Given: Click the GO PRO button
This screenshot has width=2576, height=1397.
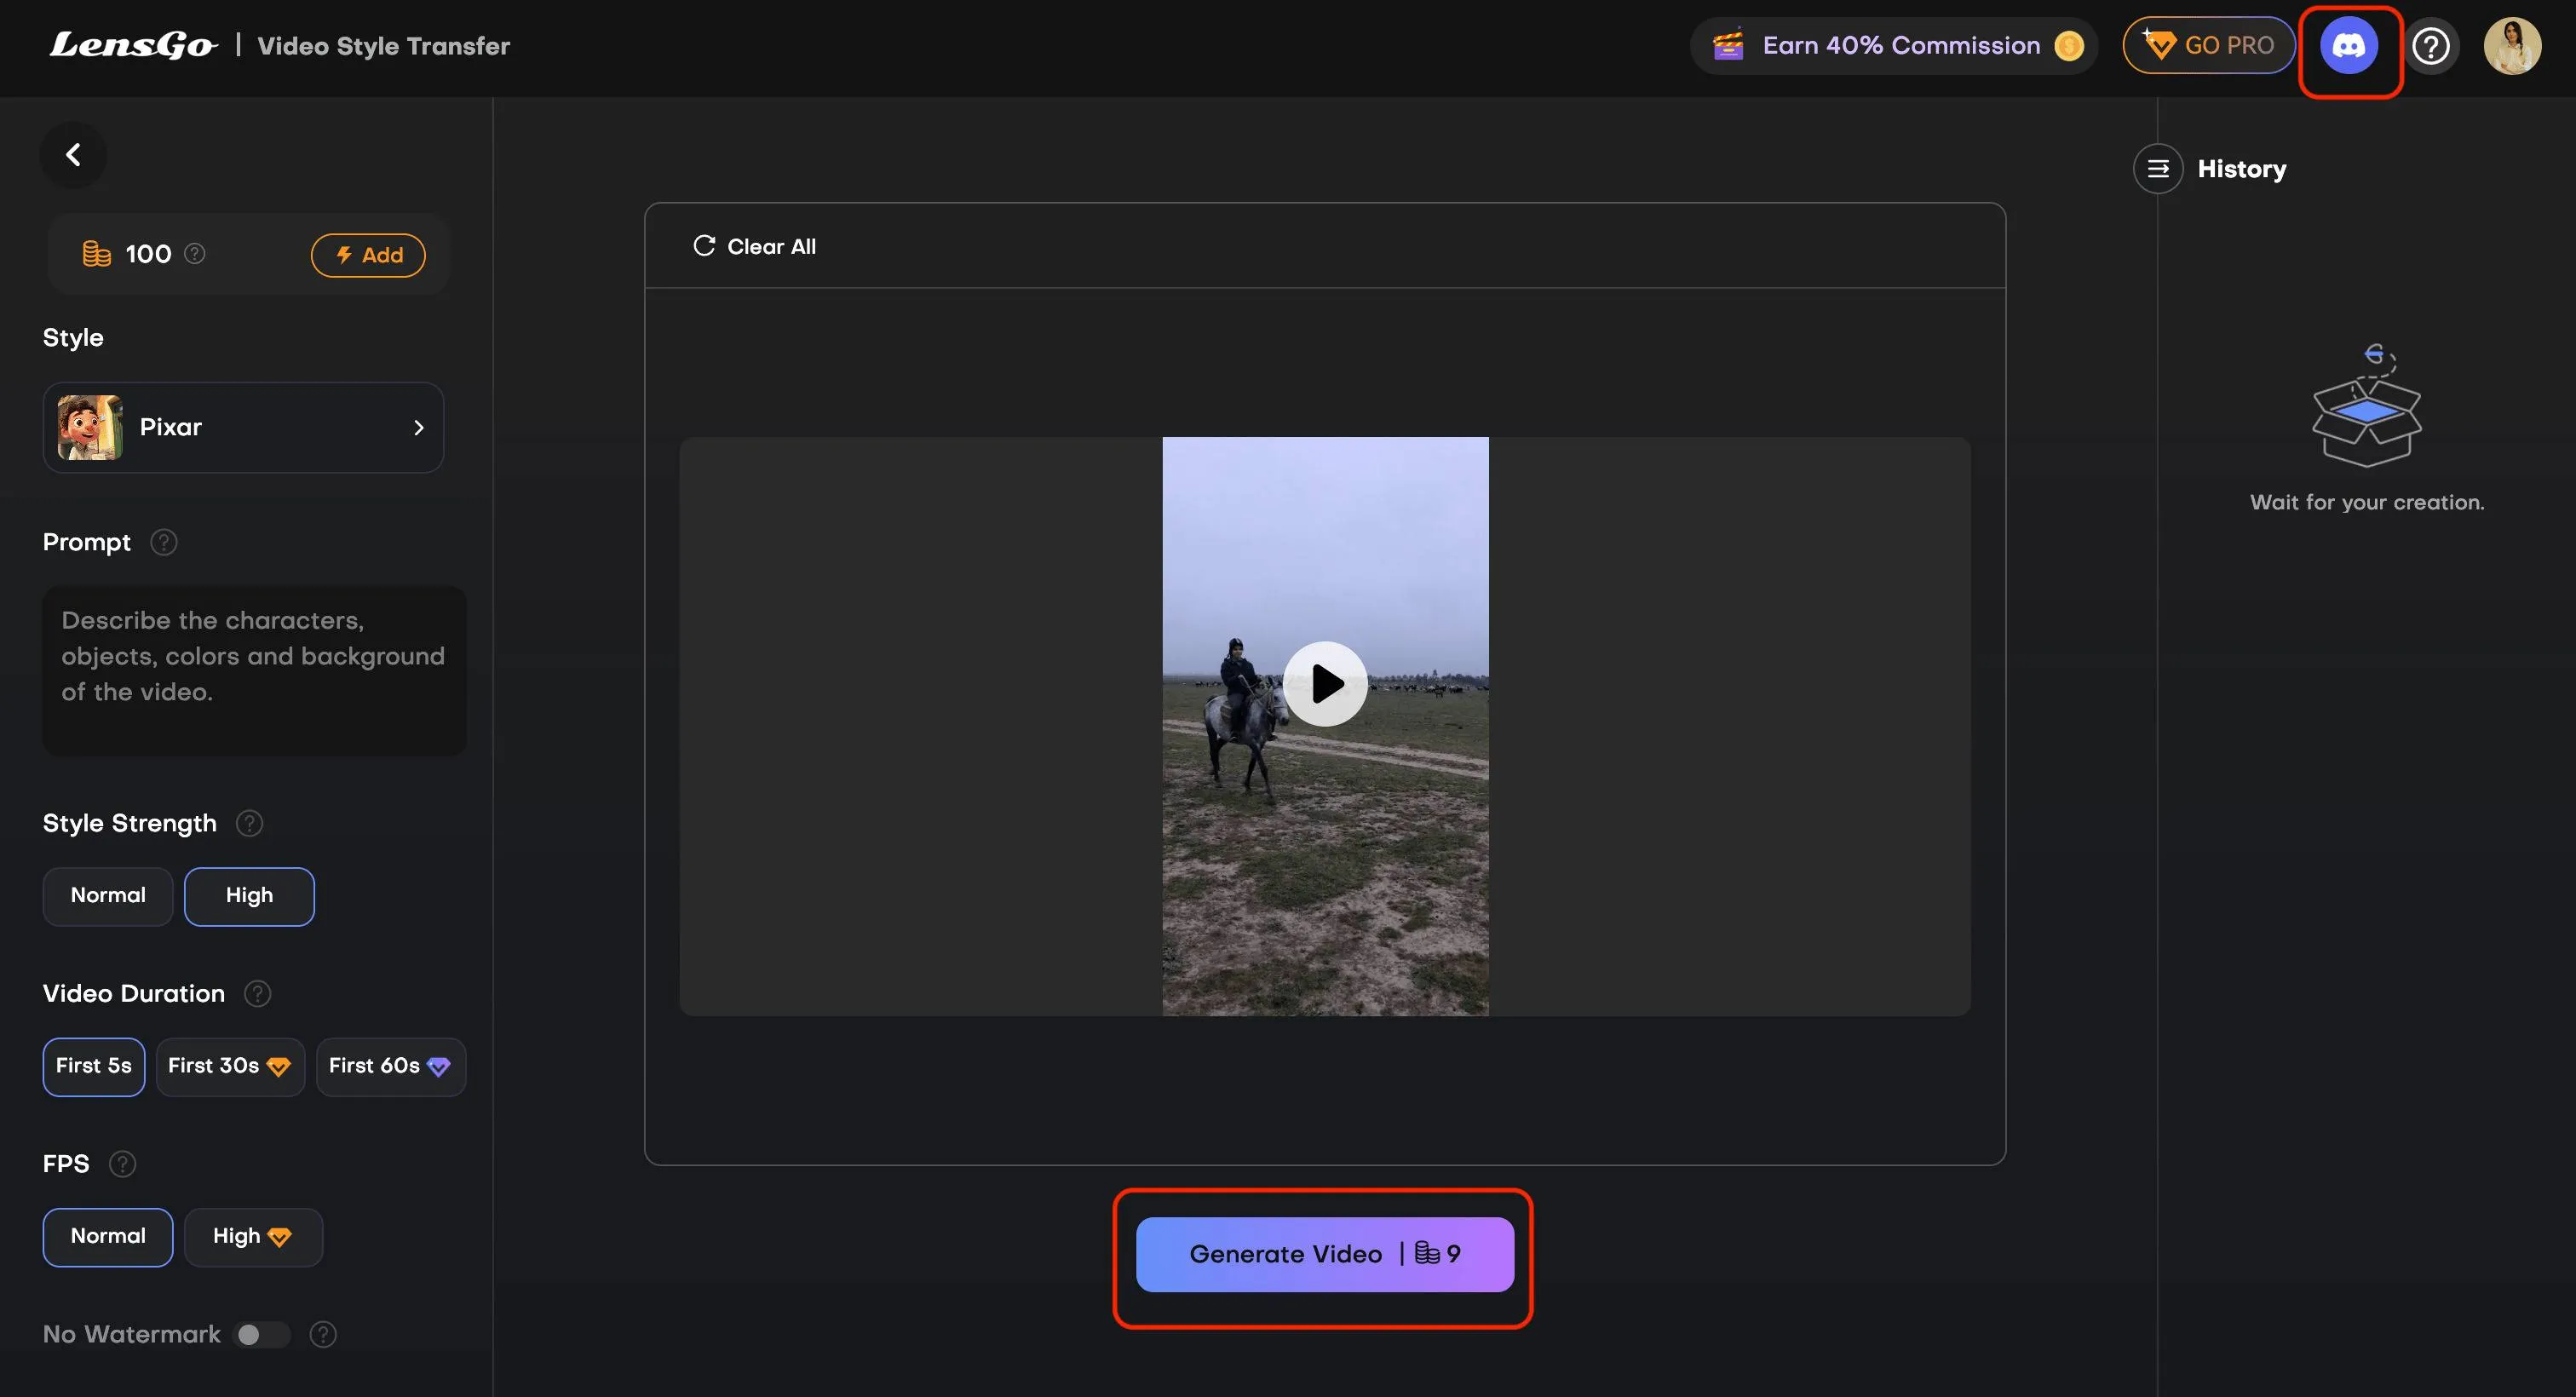Looking at the screenshot, I should pos(2208,46).
